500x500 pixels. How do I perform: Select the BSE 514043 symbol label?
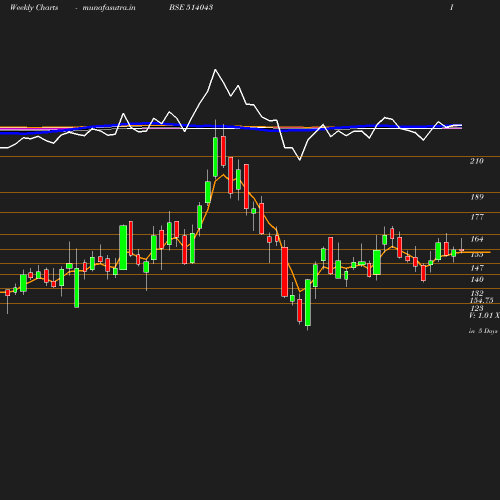pyautogui.click(x=191, y=7)
